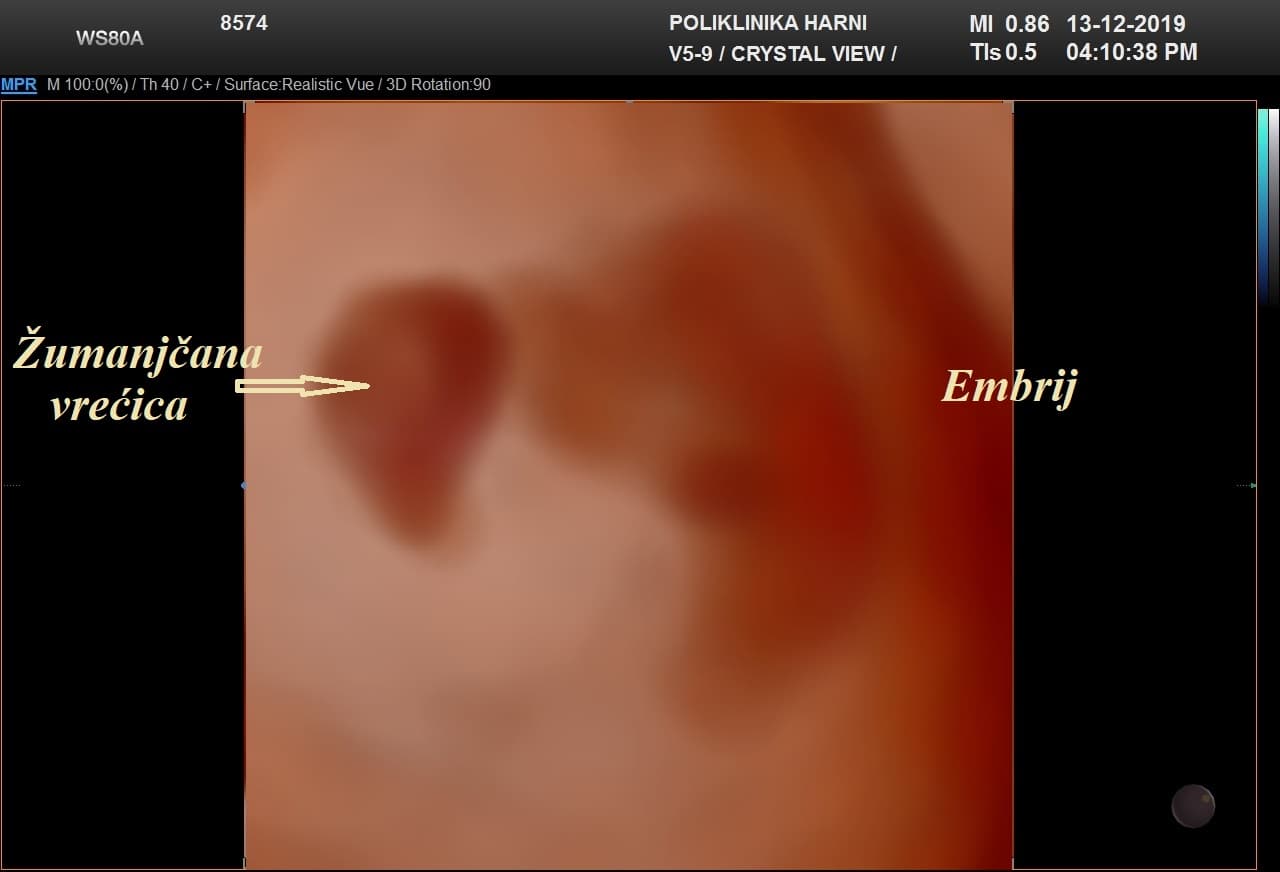Click the blue marker on left ROI edge
This screenshot has width=1280, height=872.
[x=244, y=486]
